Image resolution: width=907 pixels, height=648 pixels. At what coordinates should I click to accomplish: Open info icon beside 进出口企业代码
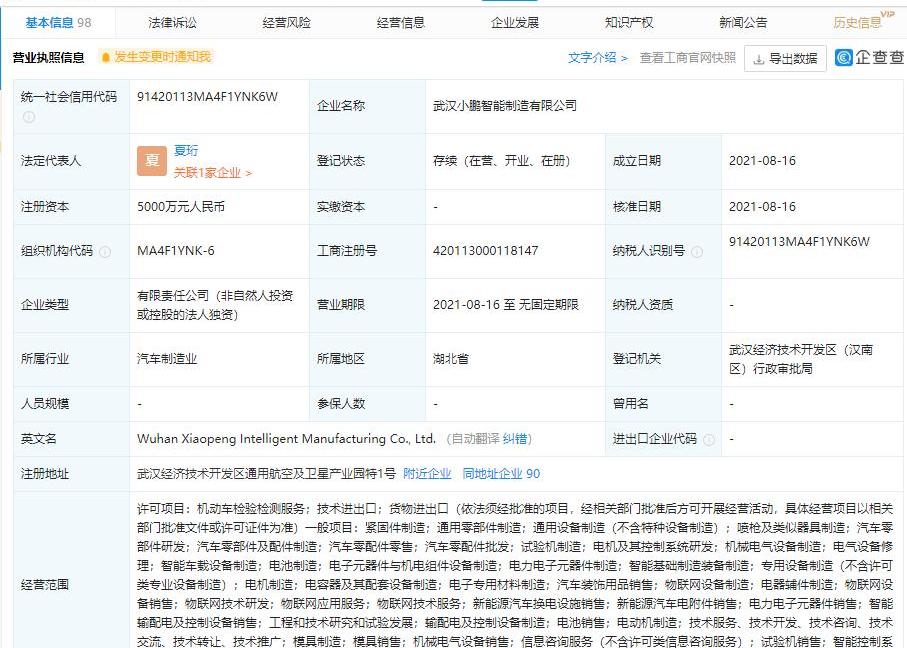pyautogui.click(x=709, y=440)
